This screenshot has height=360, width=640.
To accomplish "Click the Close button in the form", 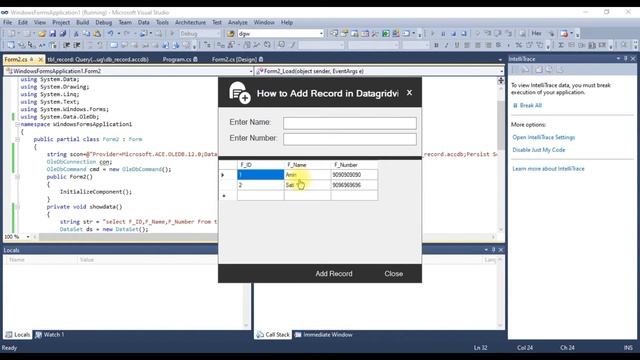I will 393,274.
